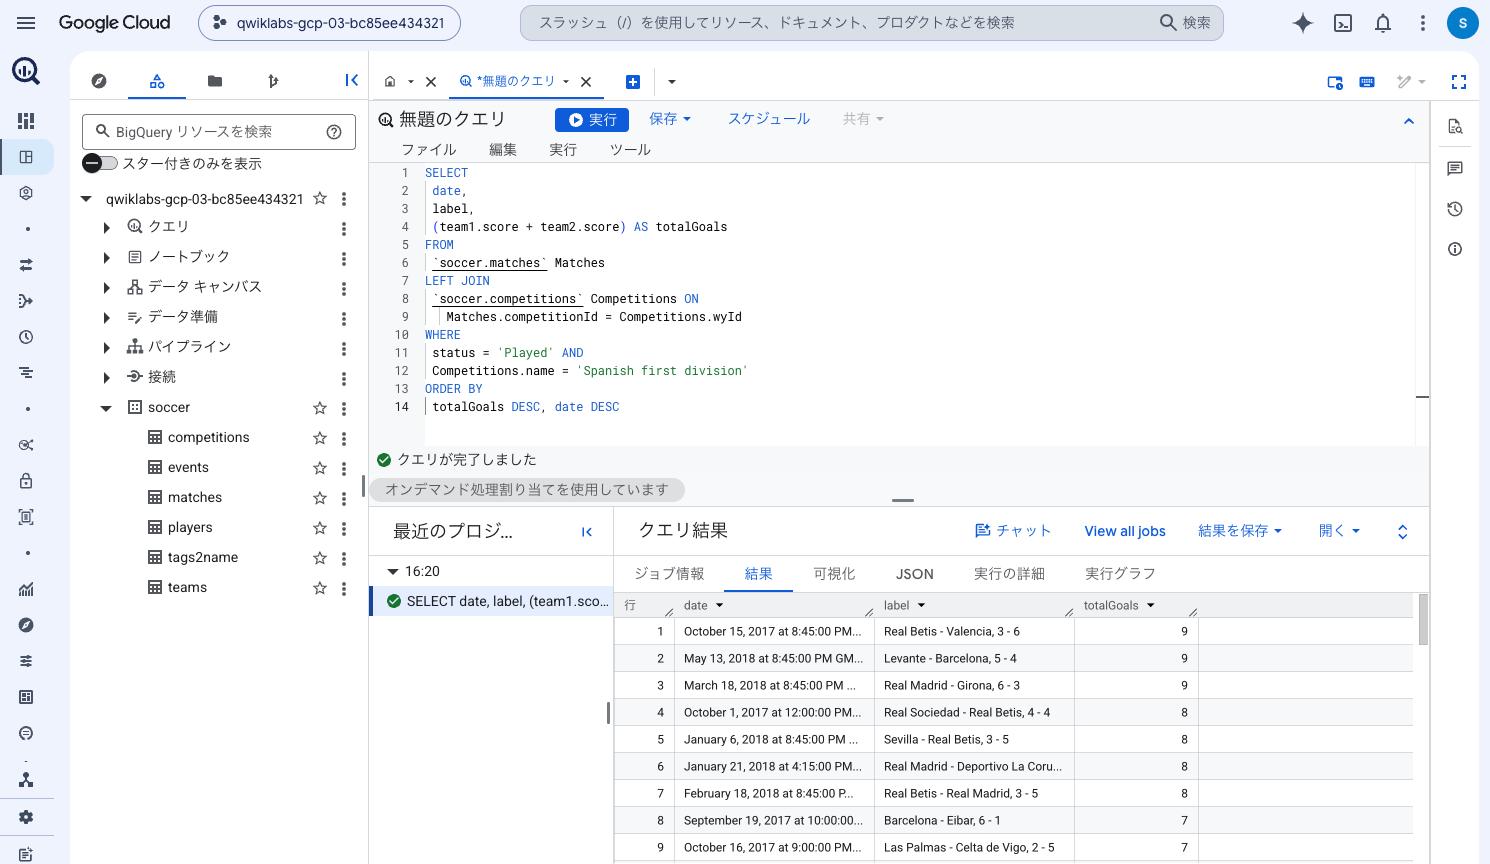Open the main navigation hamburger menu
The width and height of the screenshot is (1490, 864).
(x=26, y=22)
